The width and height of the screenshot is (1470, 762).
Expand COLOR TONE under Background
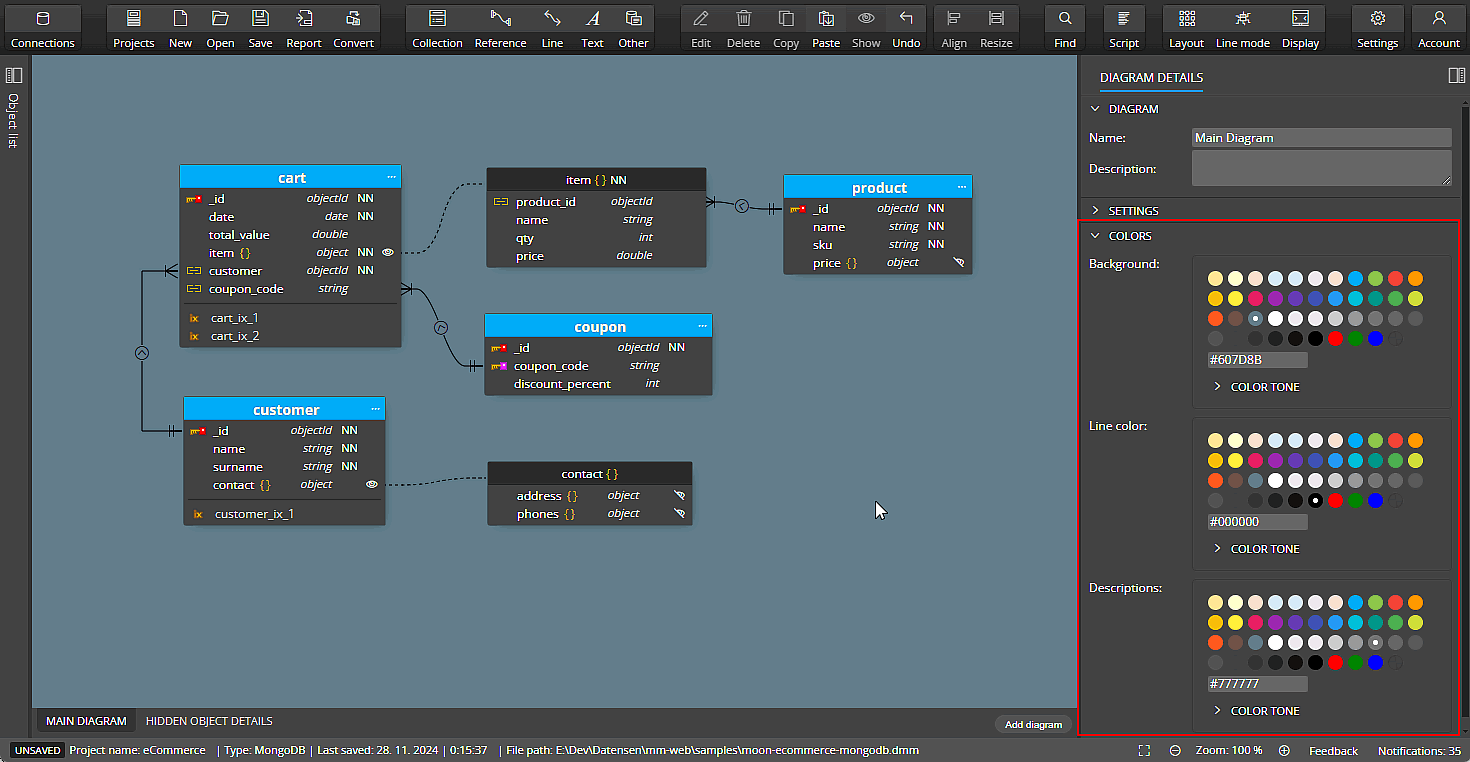point(1256,386)
